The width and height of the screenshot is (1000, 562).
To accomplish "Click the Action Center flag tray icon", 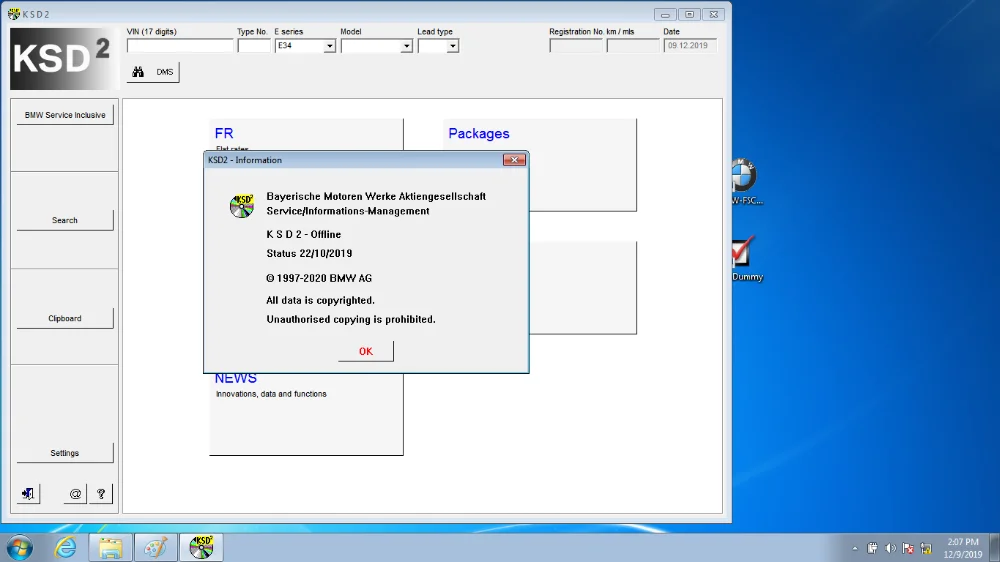I will click(908, 549).
